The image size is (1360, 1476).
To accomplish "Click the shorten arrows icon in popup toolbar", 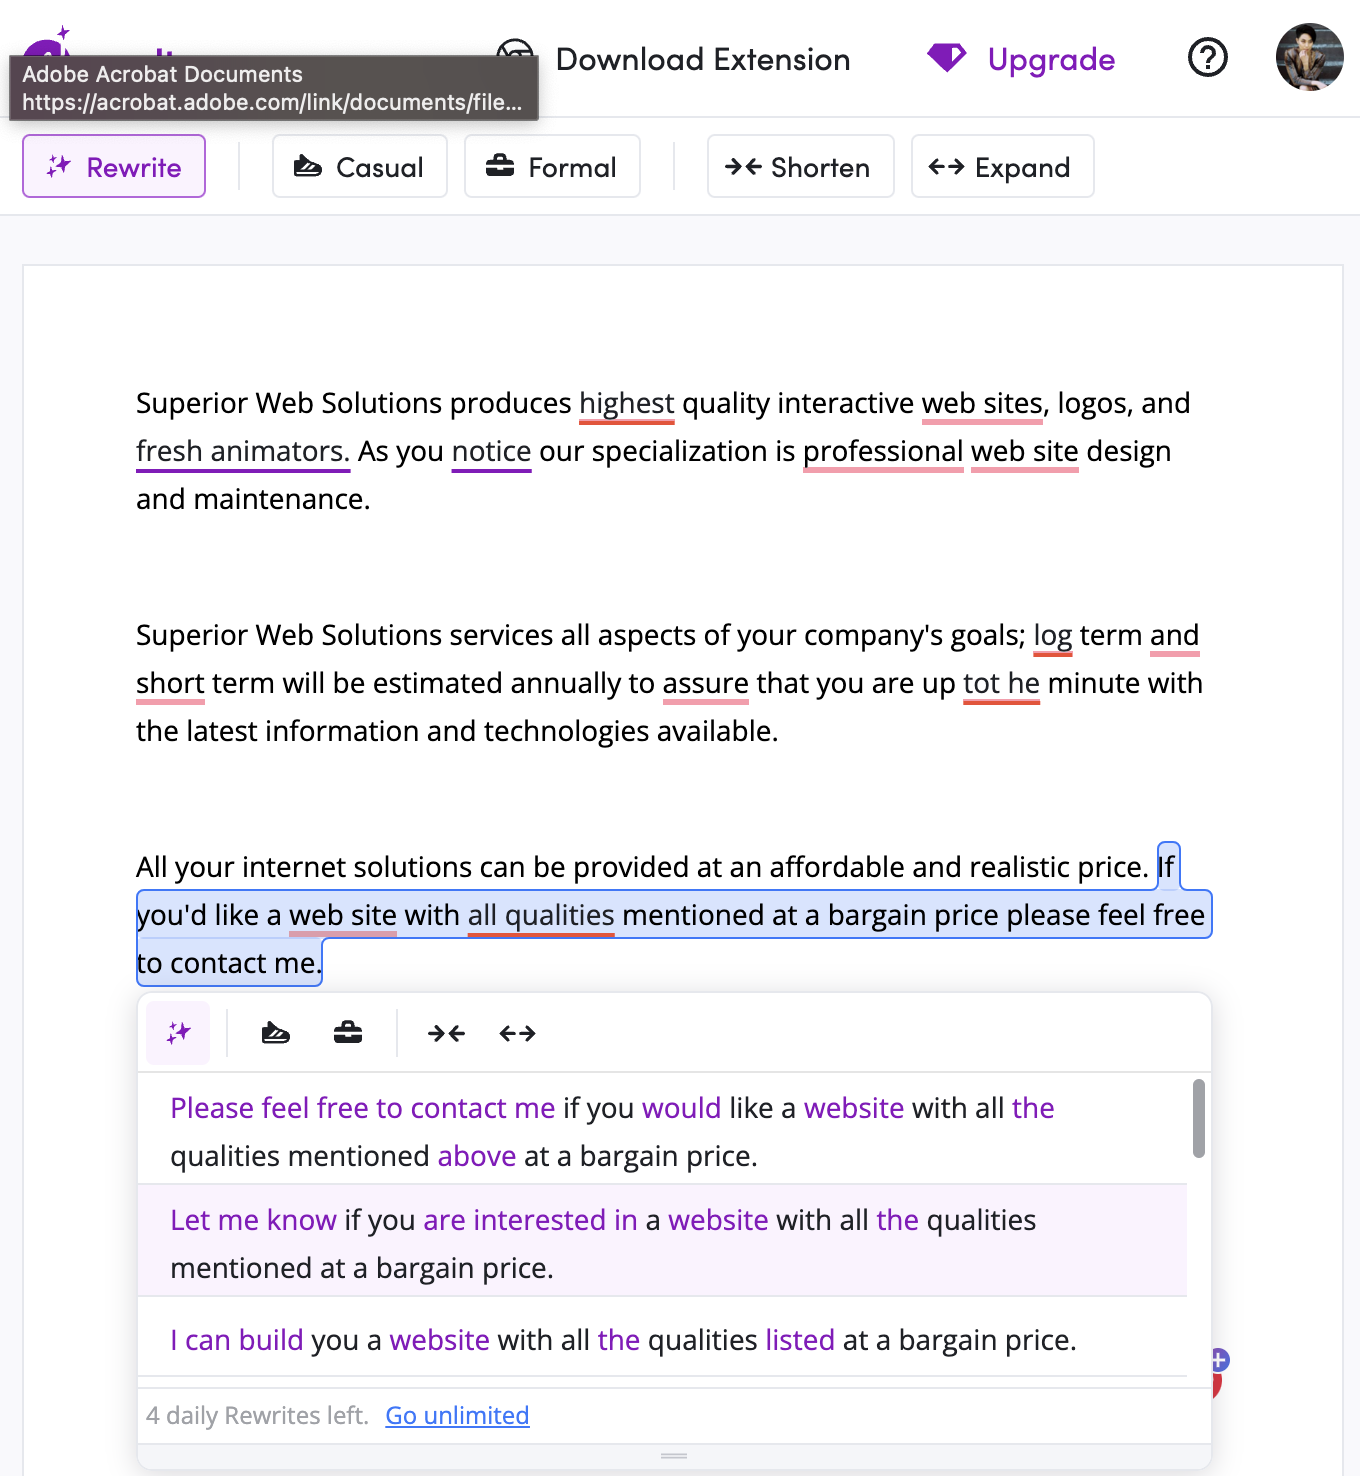I will point(446,1033).
